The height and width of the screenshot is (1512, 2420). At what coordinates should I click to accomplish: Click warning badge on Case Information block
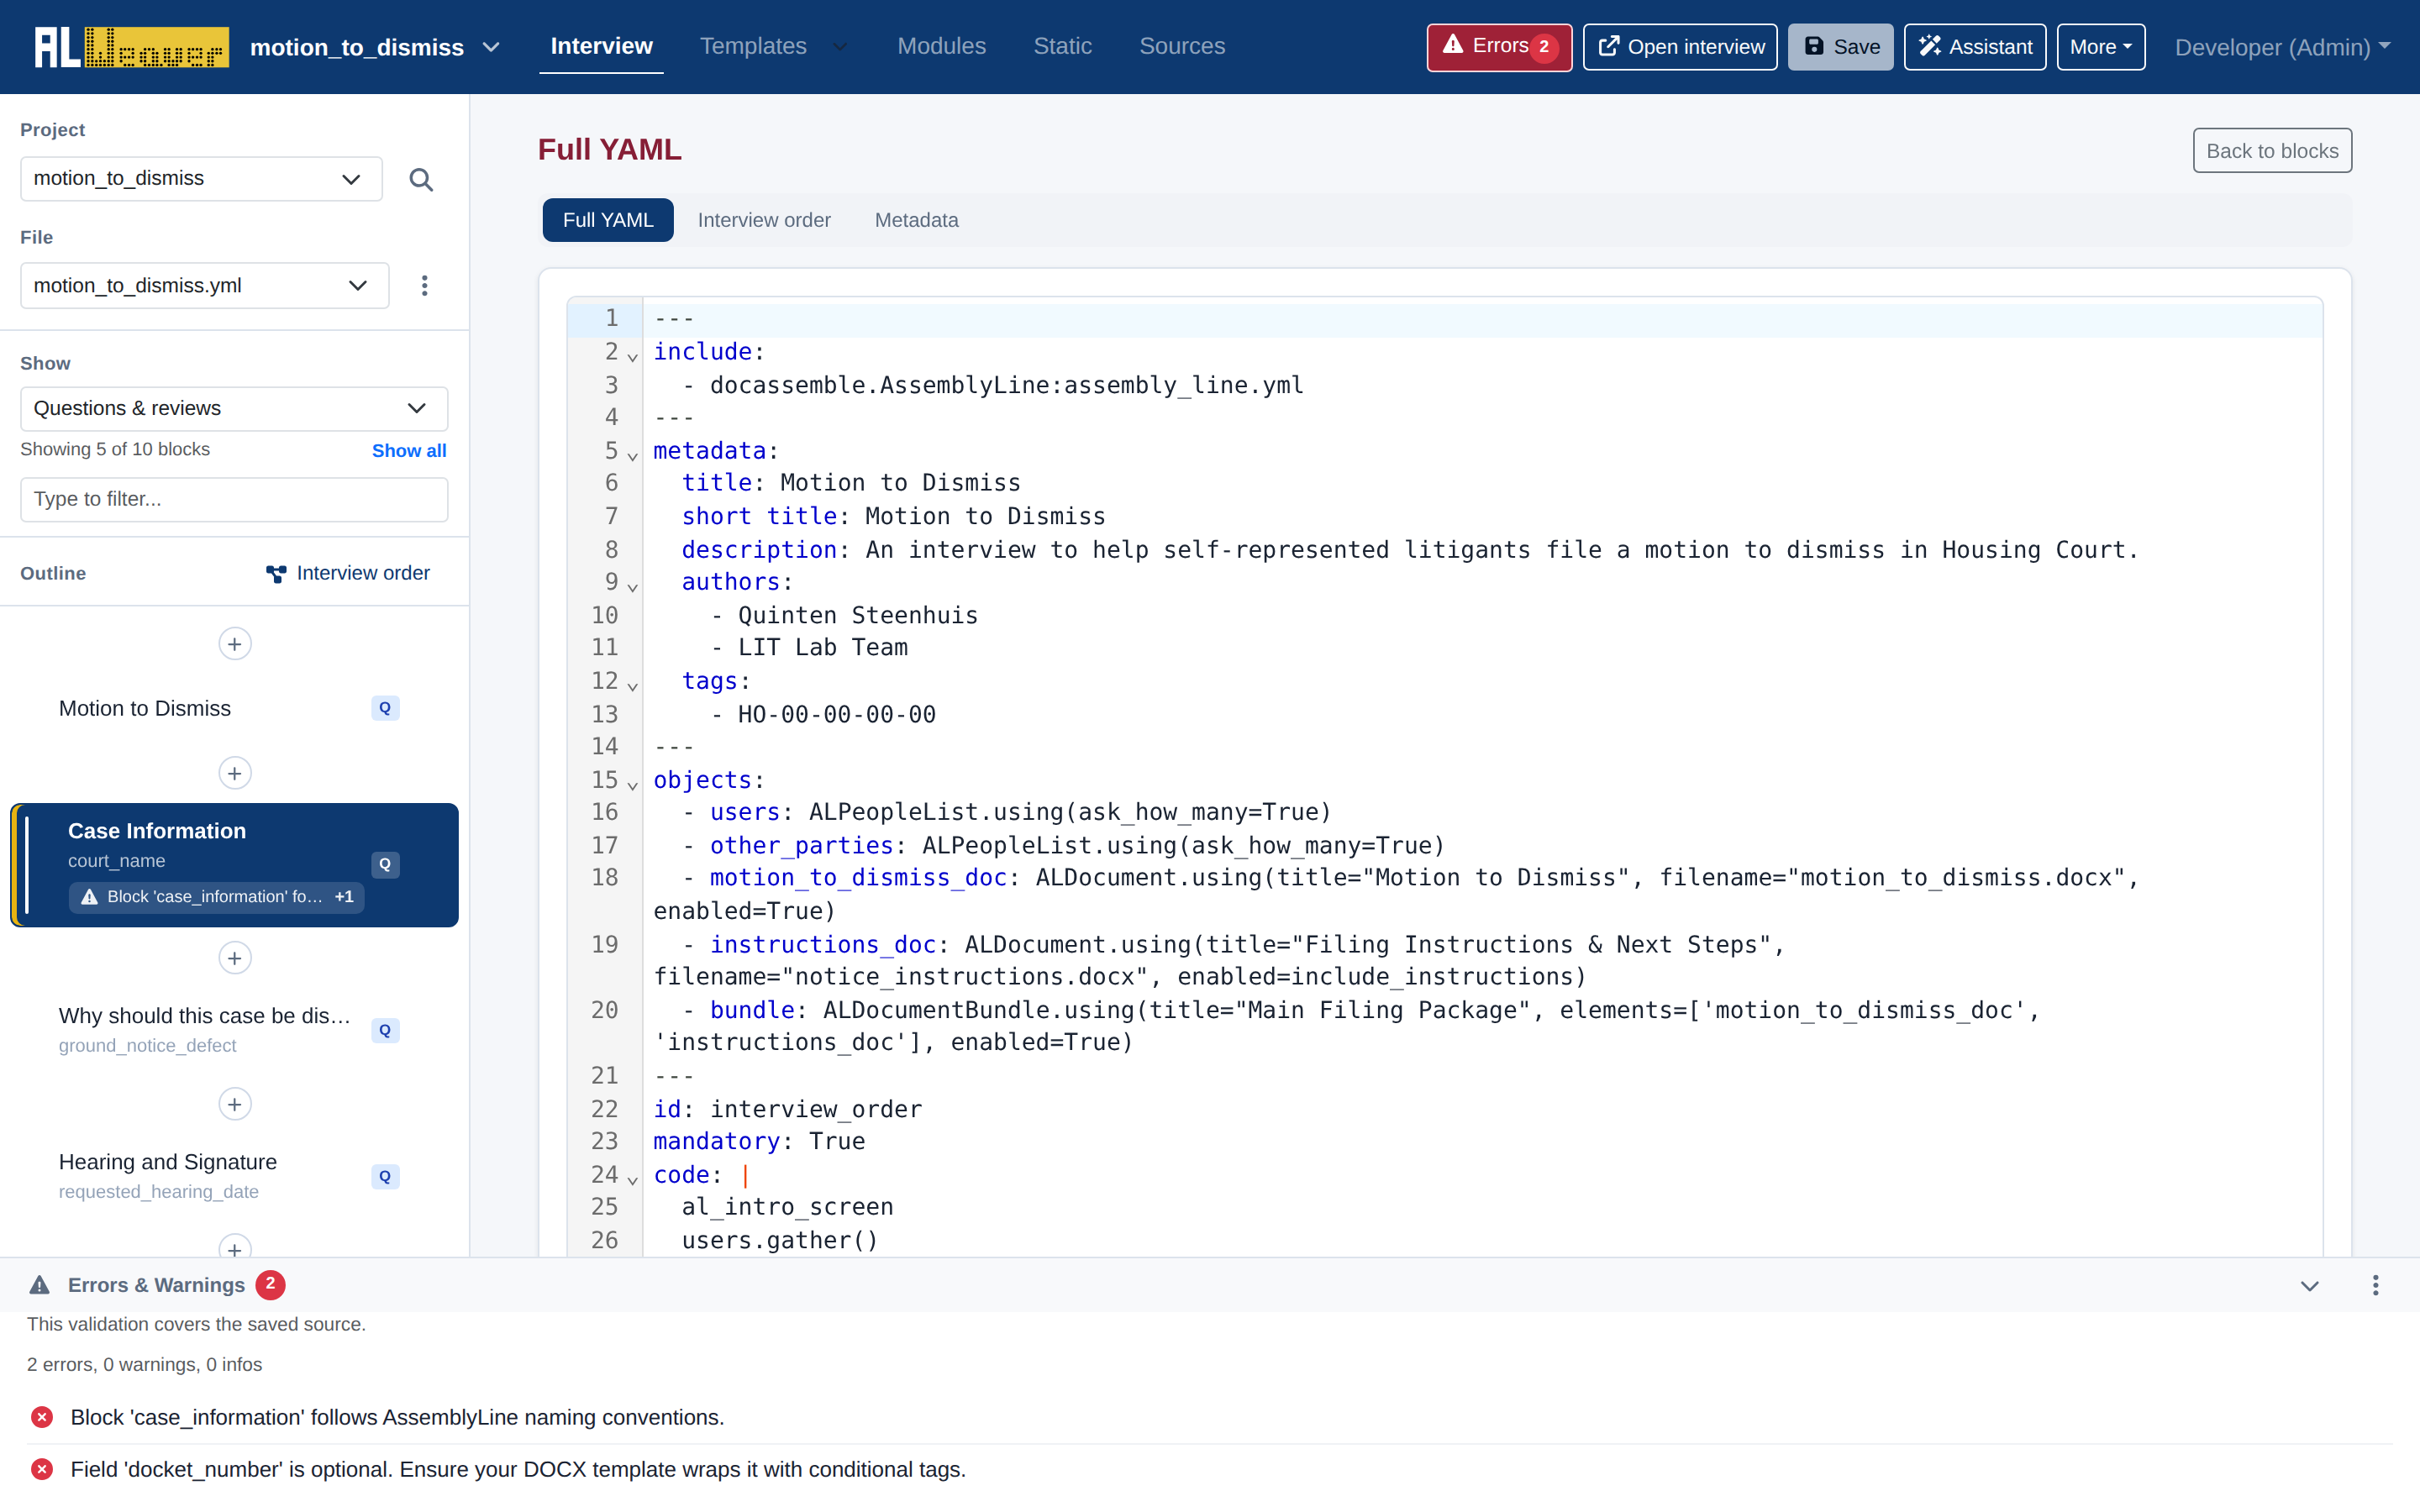pos(216,897)
